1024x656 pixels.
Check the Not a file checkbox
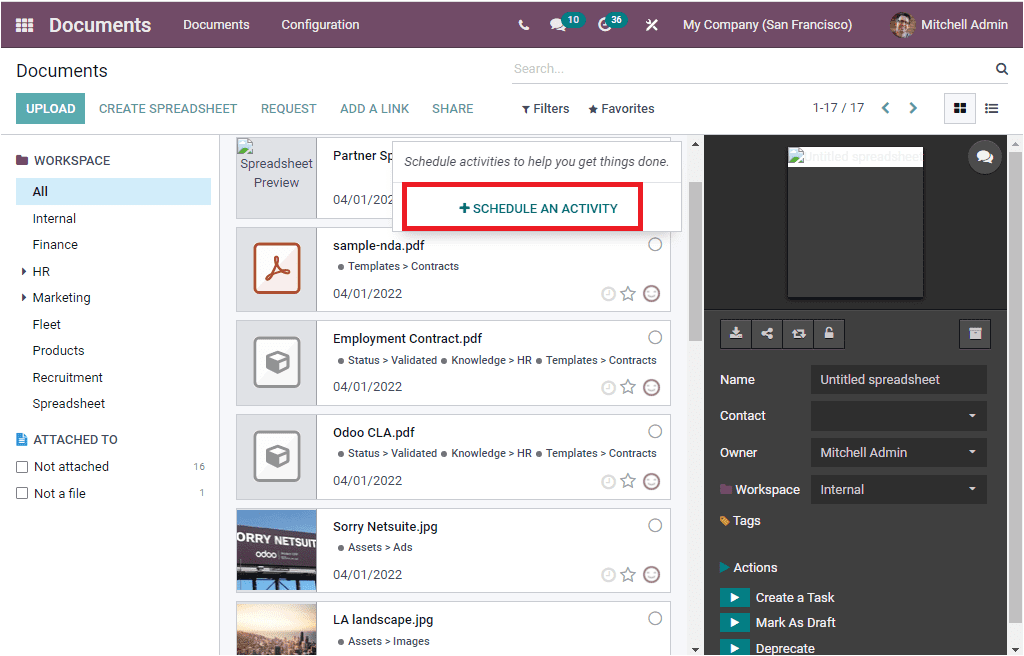pyautogui.click(x=22, y=493)
